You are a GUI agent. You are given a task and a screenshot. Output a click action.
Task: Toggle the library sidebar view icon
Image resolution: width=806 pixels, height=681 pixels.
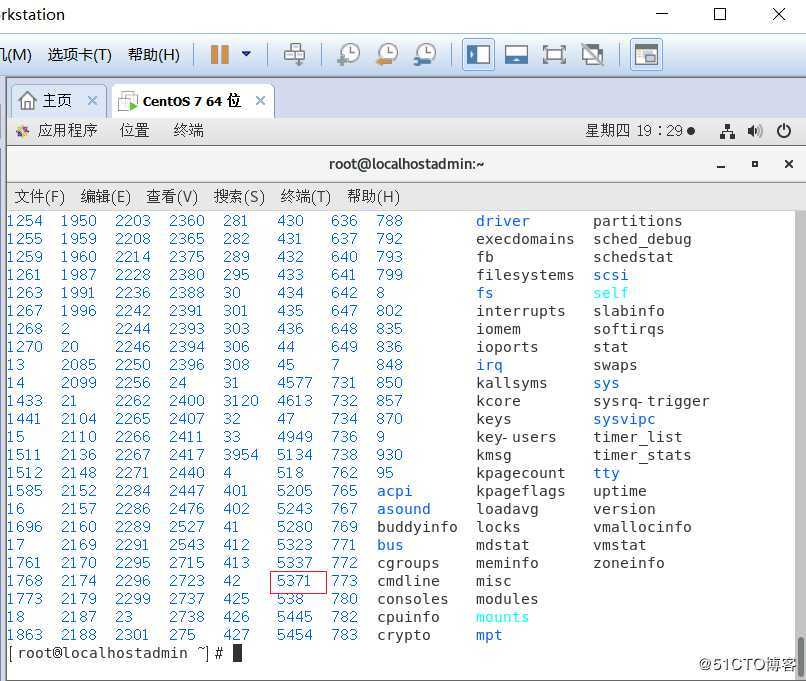pyautogui.click(x=479, y=54)
